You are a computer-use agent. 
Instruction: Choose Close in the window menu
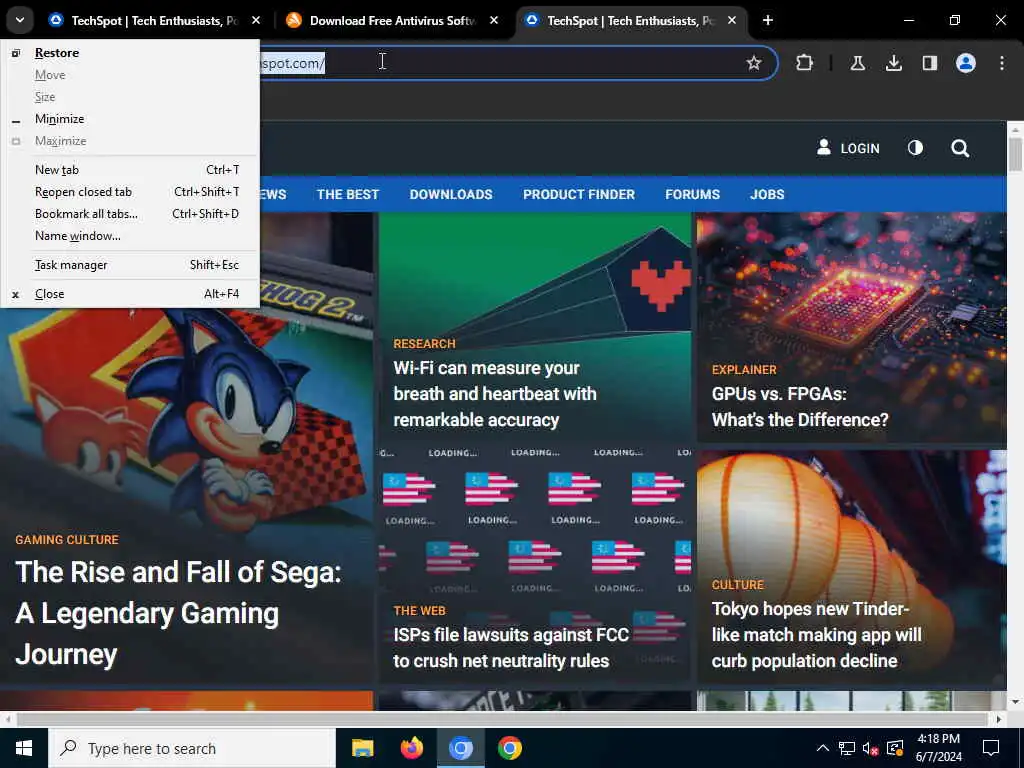pyautogui.click(x=130, y=294)
